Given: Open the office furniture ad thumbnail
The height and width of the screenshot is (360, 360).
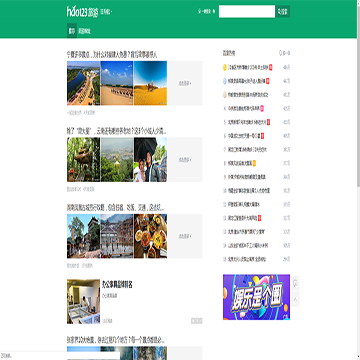Looking at the screenshot, I should pos(83,301).
